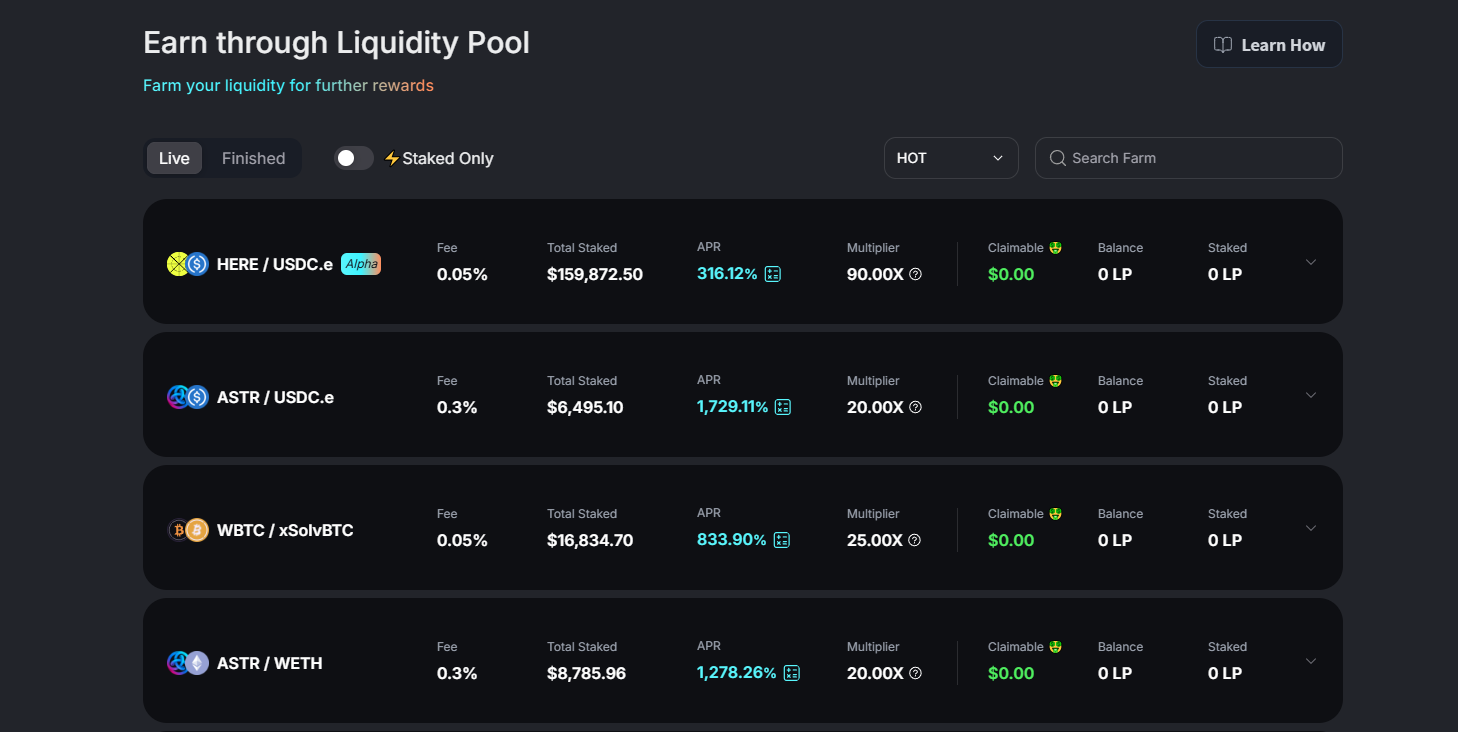Click the Claimable emoji icon in HERE / USDC.e row
This screenshot has width=1458, height=732.
1055,247
